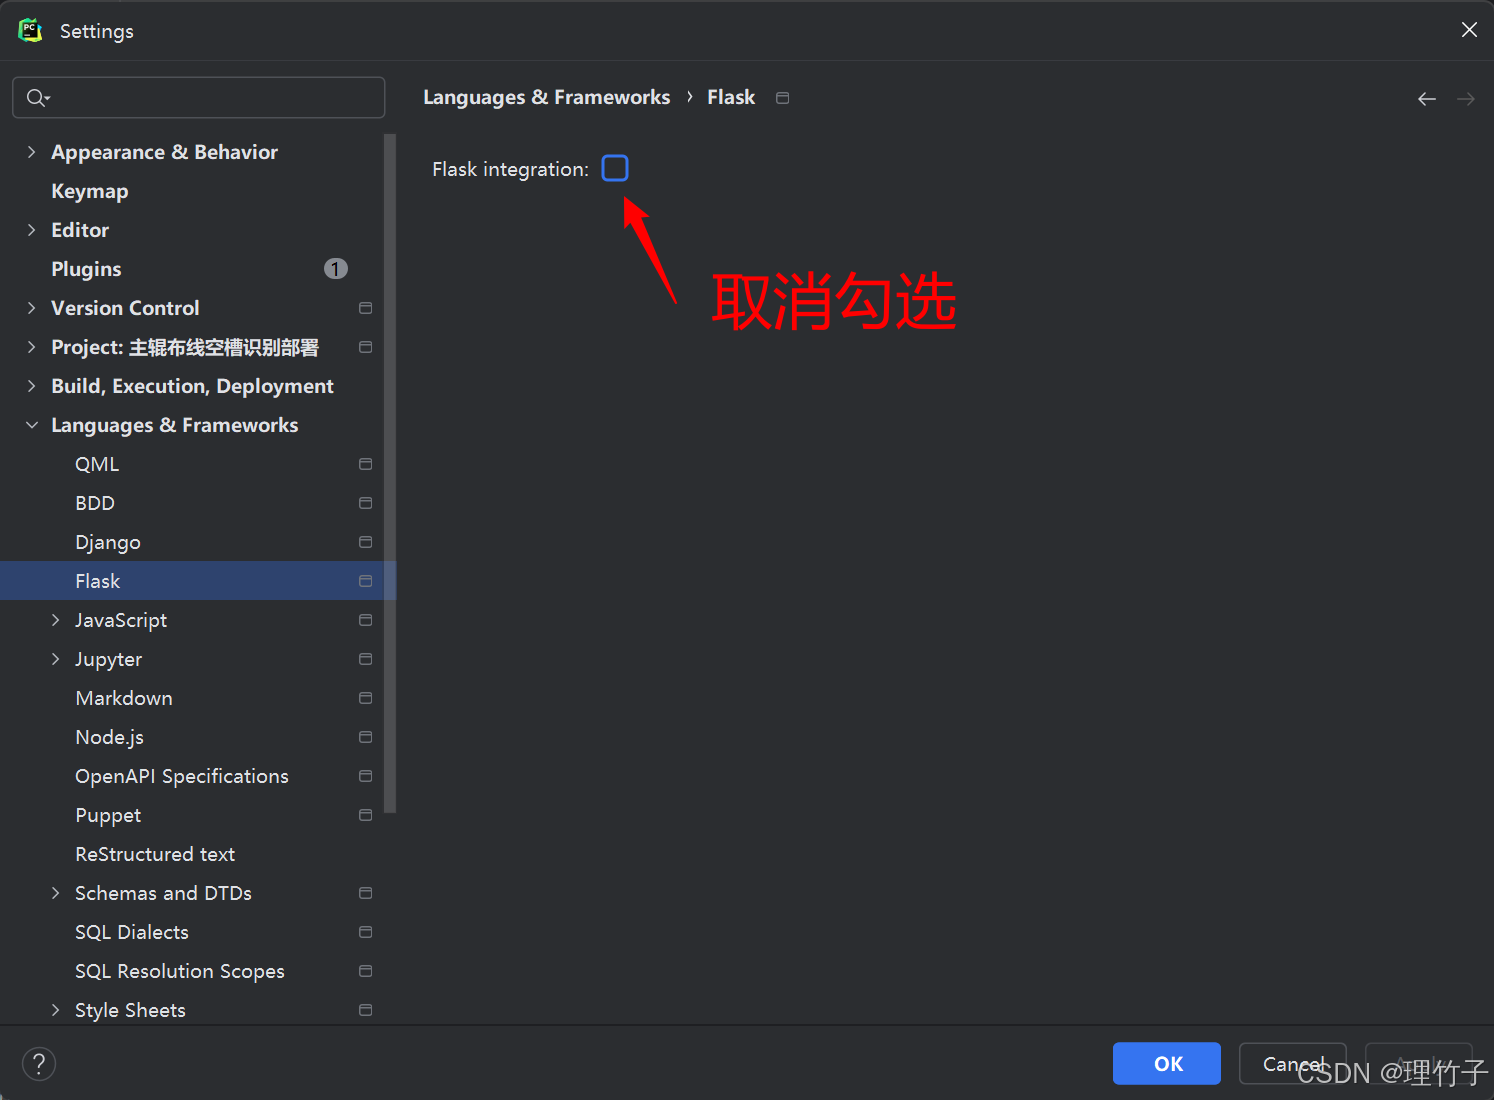Image resolution: width=1494 pixels, height=1100 pixels.
Task: Expand the Jupyter chevron
Action: [55, 659]
